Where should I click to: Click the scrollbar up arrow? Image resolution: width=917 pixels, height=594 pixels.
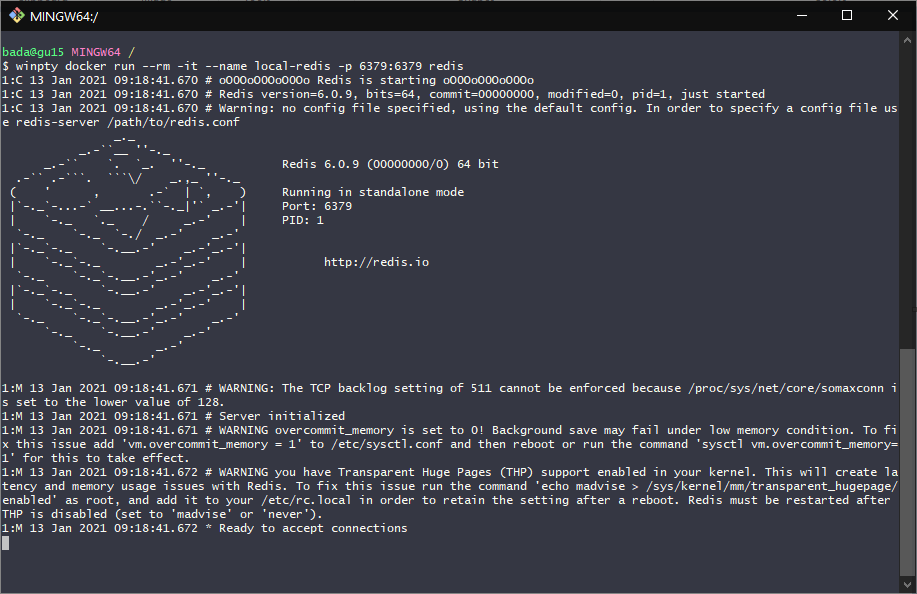coord(907,38)
